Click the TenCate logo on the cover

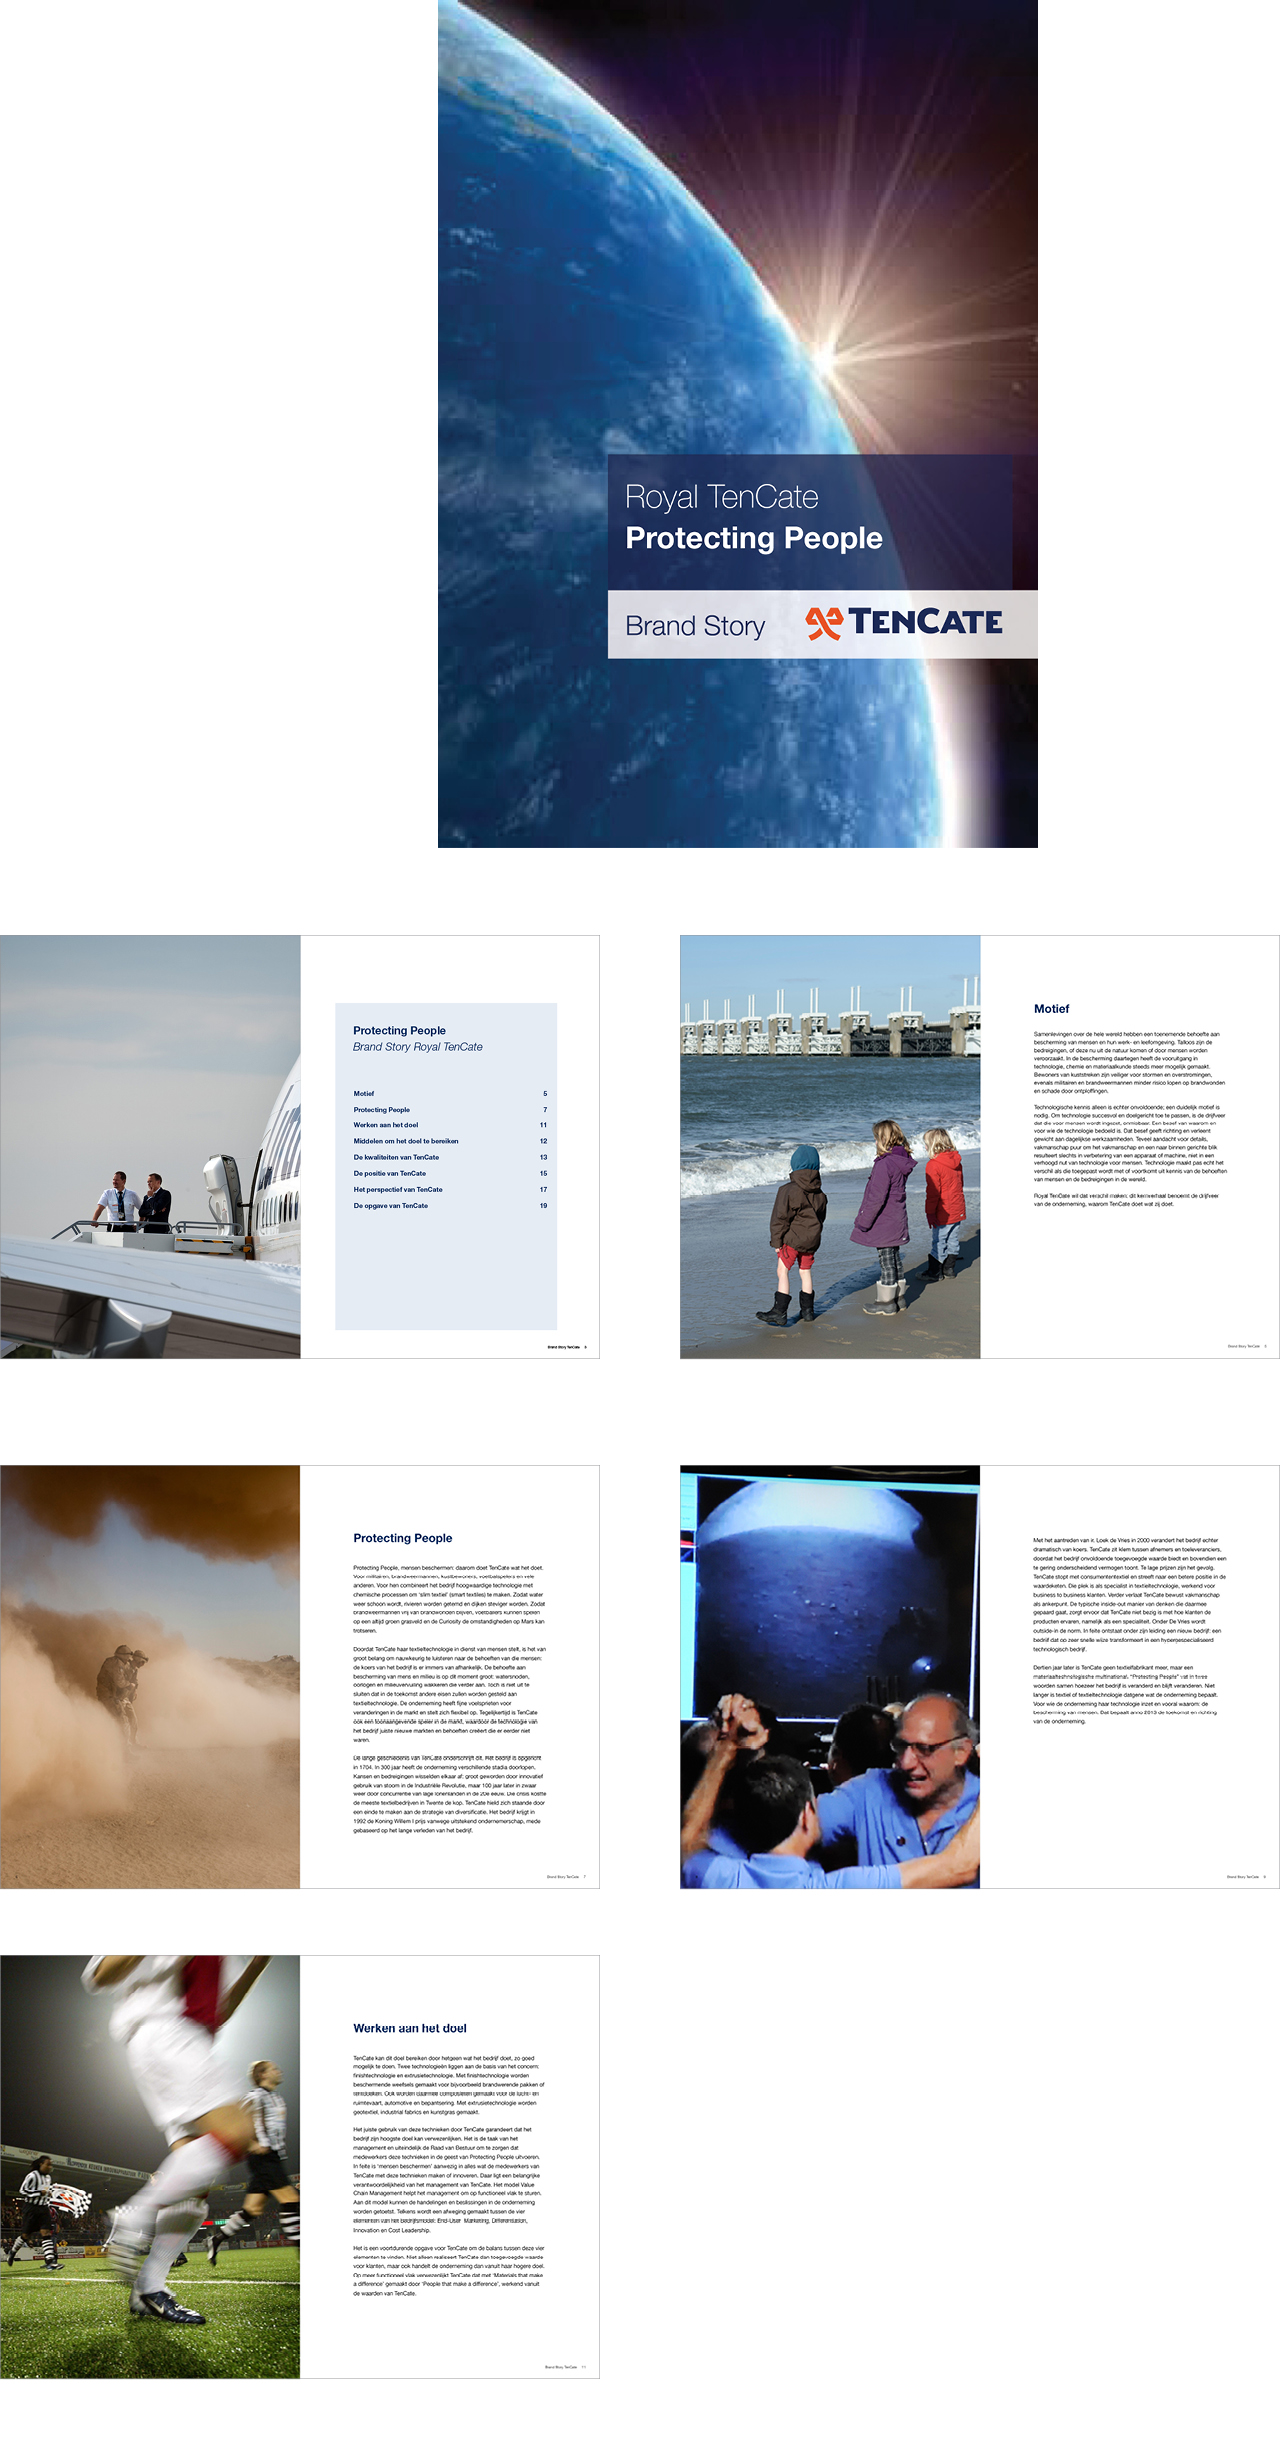904,622
